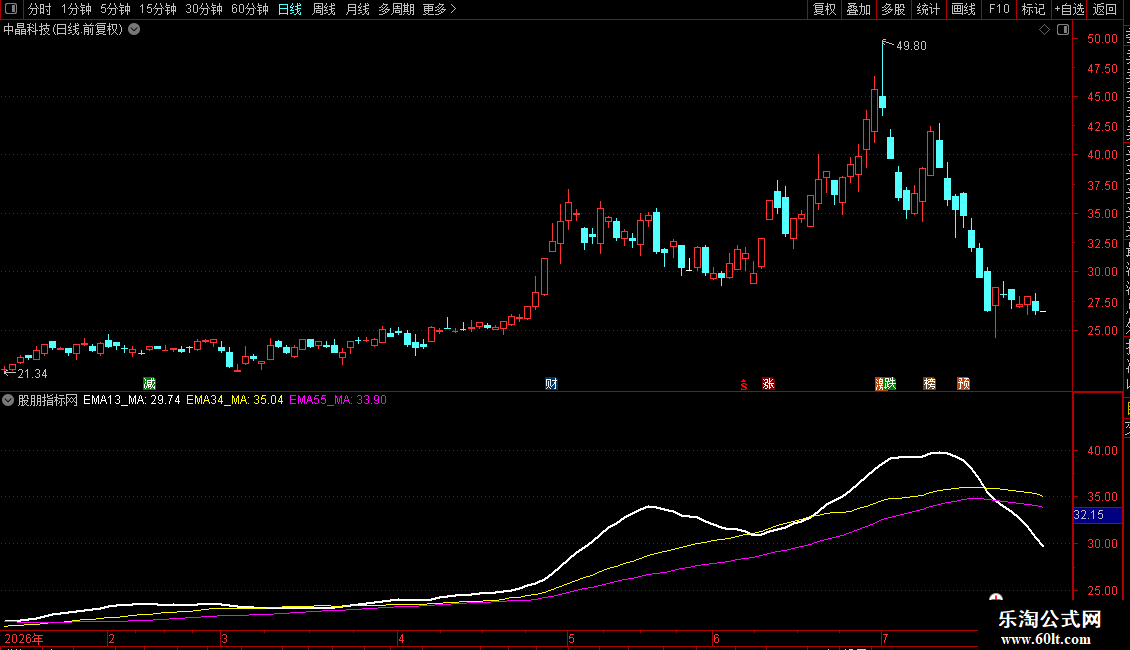The image size is (1130, 650).
Task: Click month 2 on the time axis
Action: pos(112,638)
